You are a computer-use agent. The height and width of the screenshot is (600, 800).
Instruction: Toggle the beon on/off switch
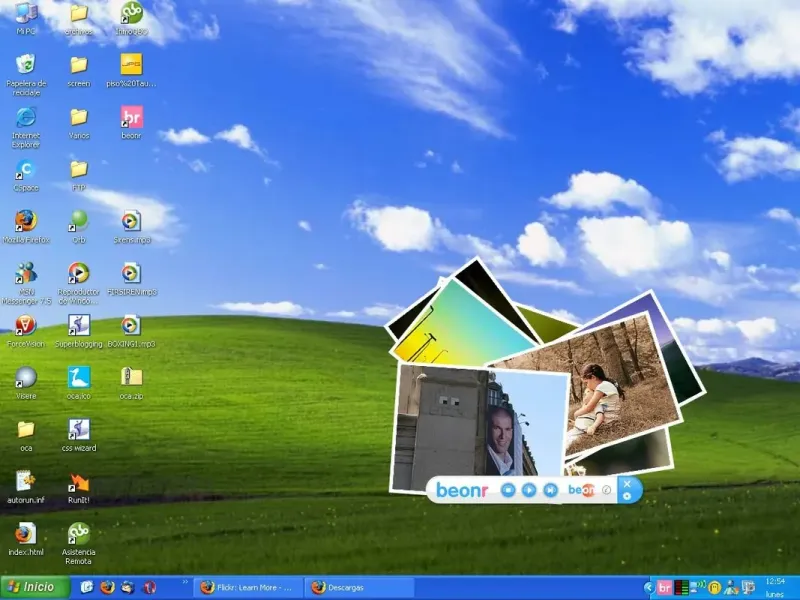[x=582, y=490]
